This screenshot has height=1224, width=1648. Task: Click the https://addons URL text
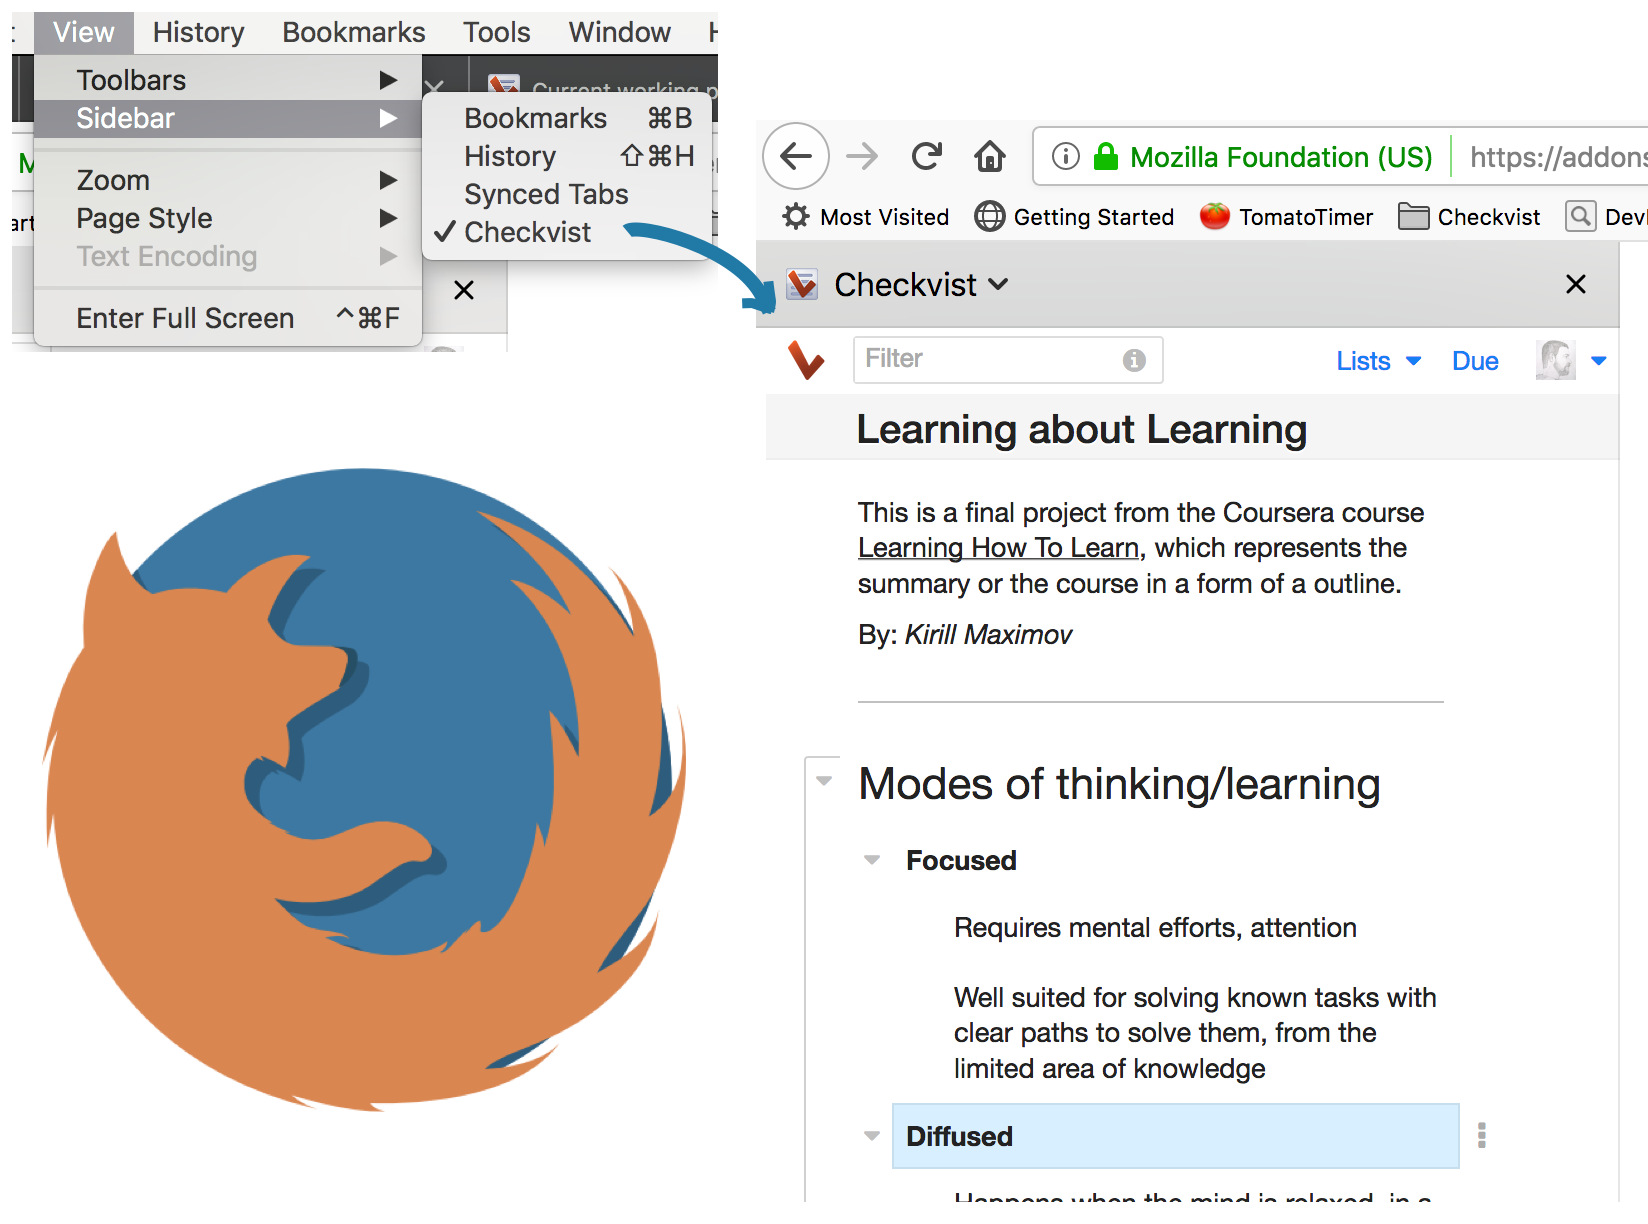(1558, 157)
